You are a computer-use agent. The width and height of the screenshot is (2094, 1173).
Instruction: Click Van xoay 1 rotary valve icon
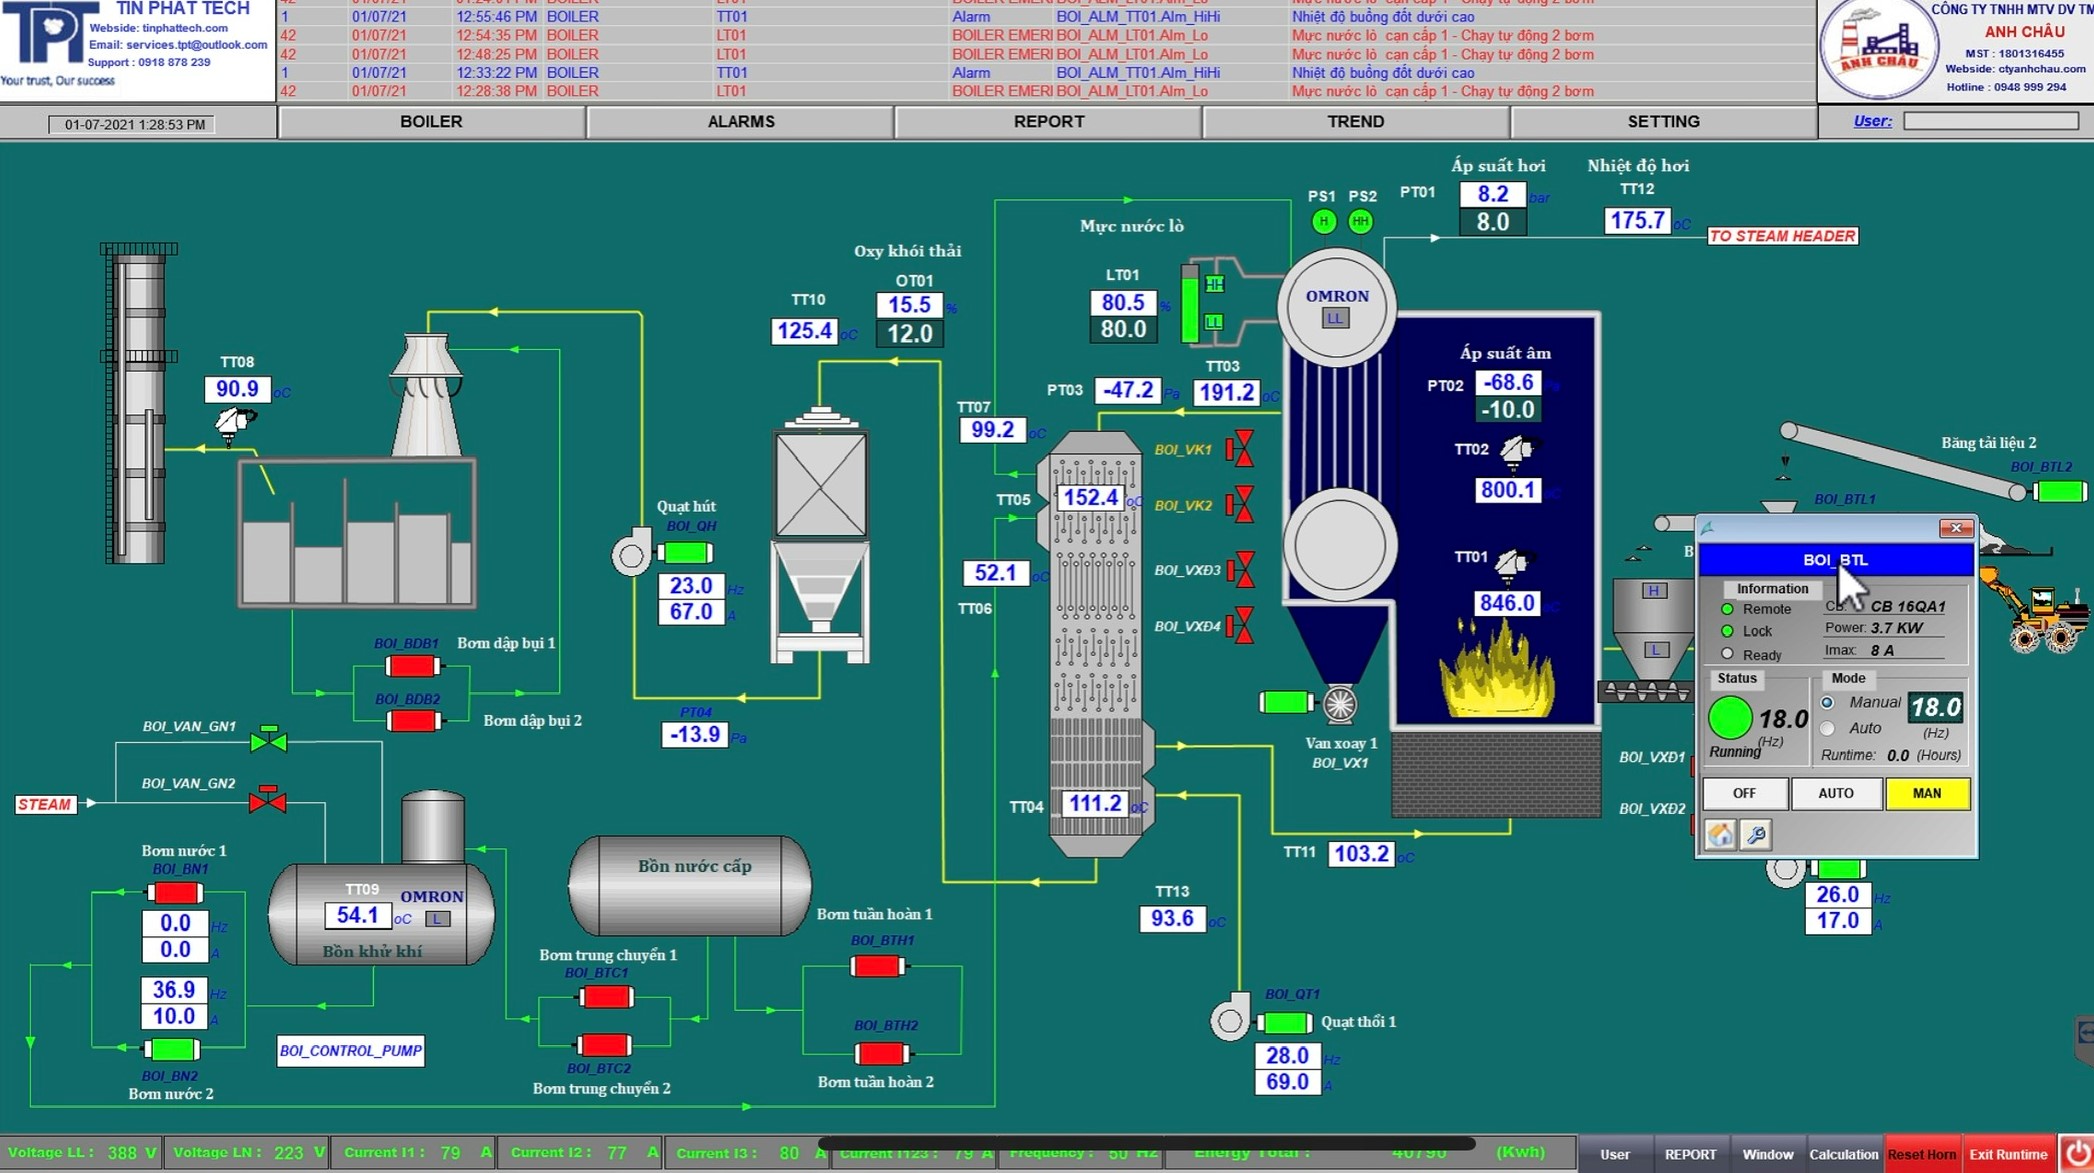[x=1339, y=704]
